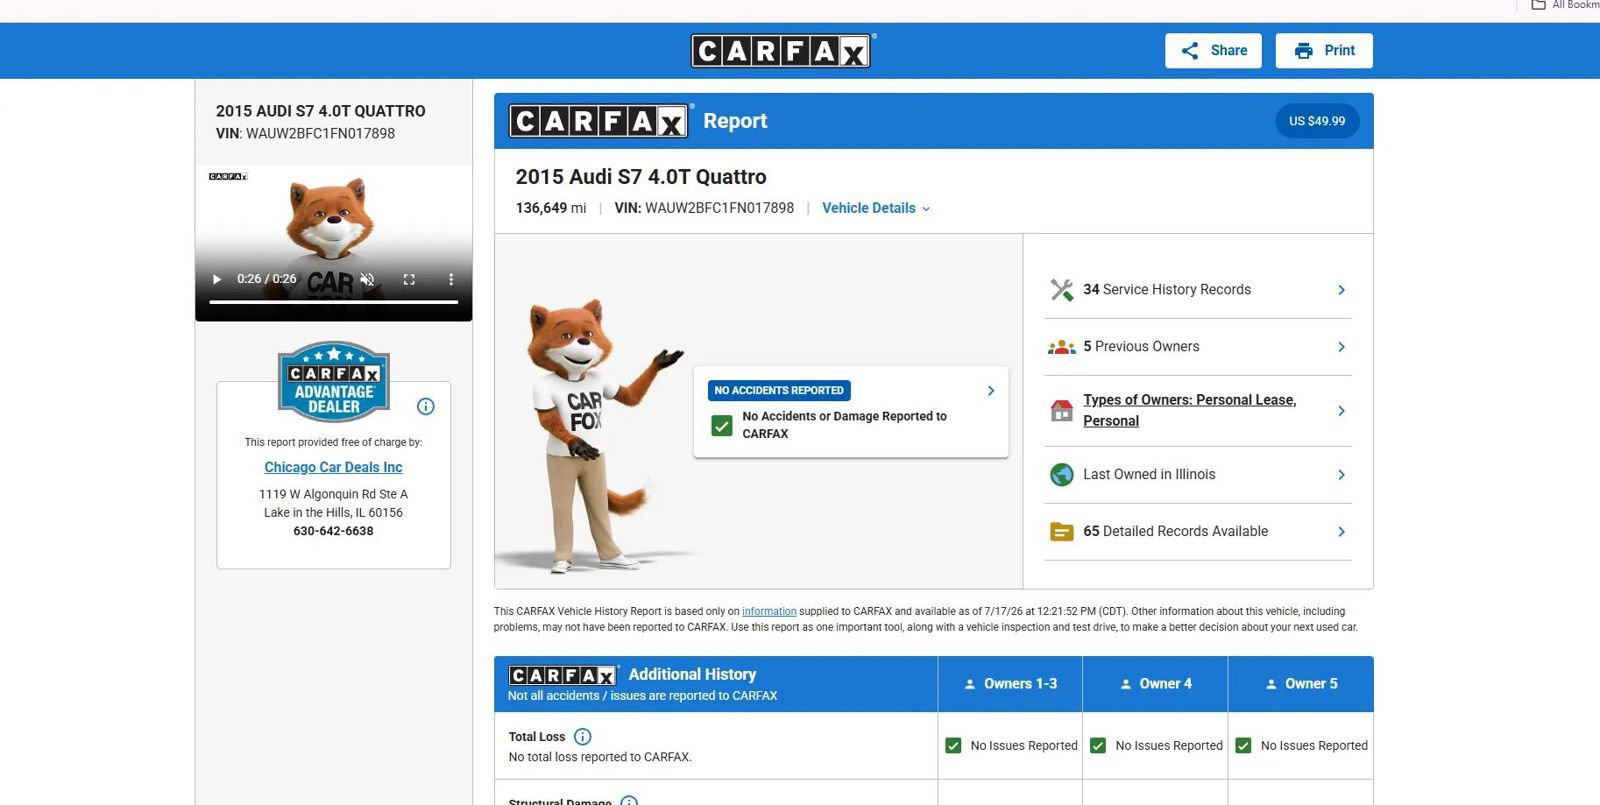Click the Service History wrench icon
Image resolution: width=1600 pixels, height=805 pixels.
1062,290
